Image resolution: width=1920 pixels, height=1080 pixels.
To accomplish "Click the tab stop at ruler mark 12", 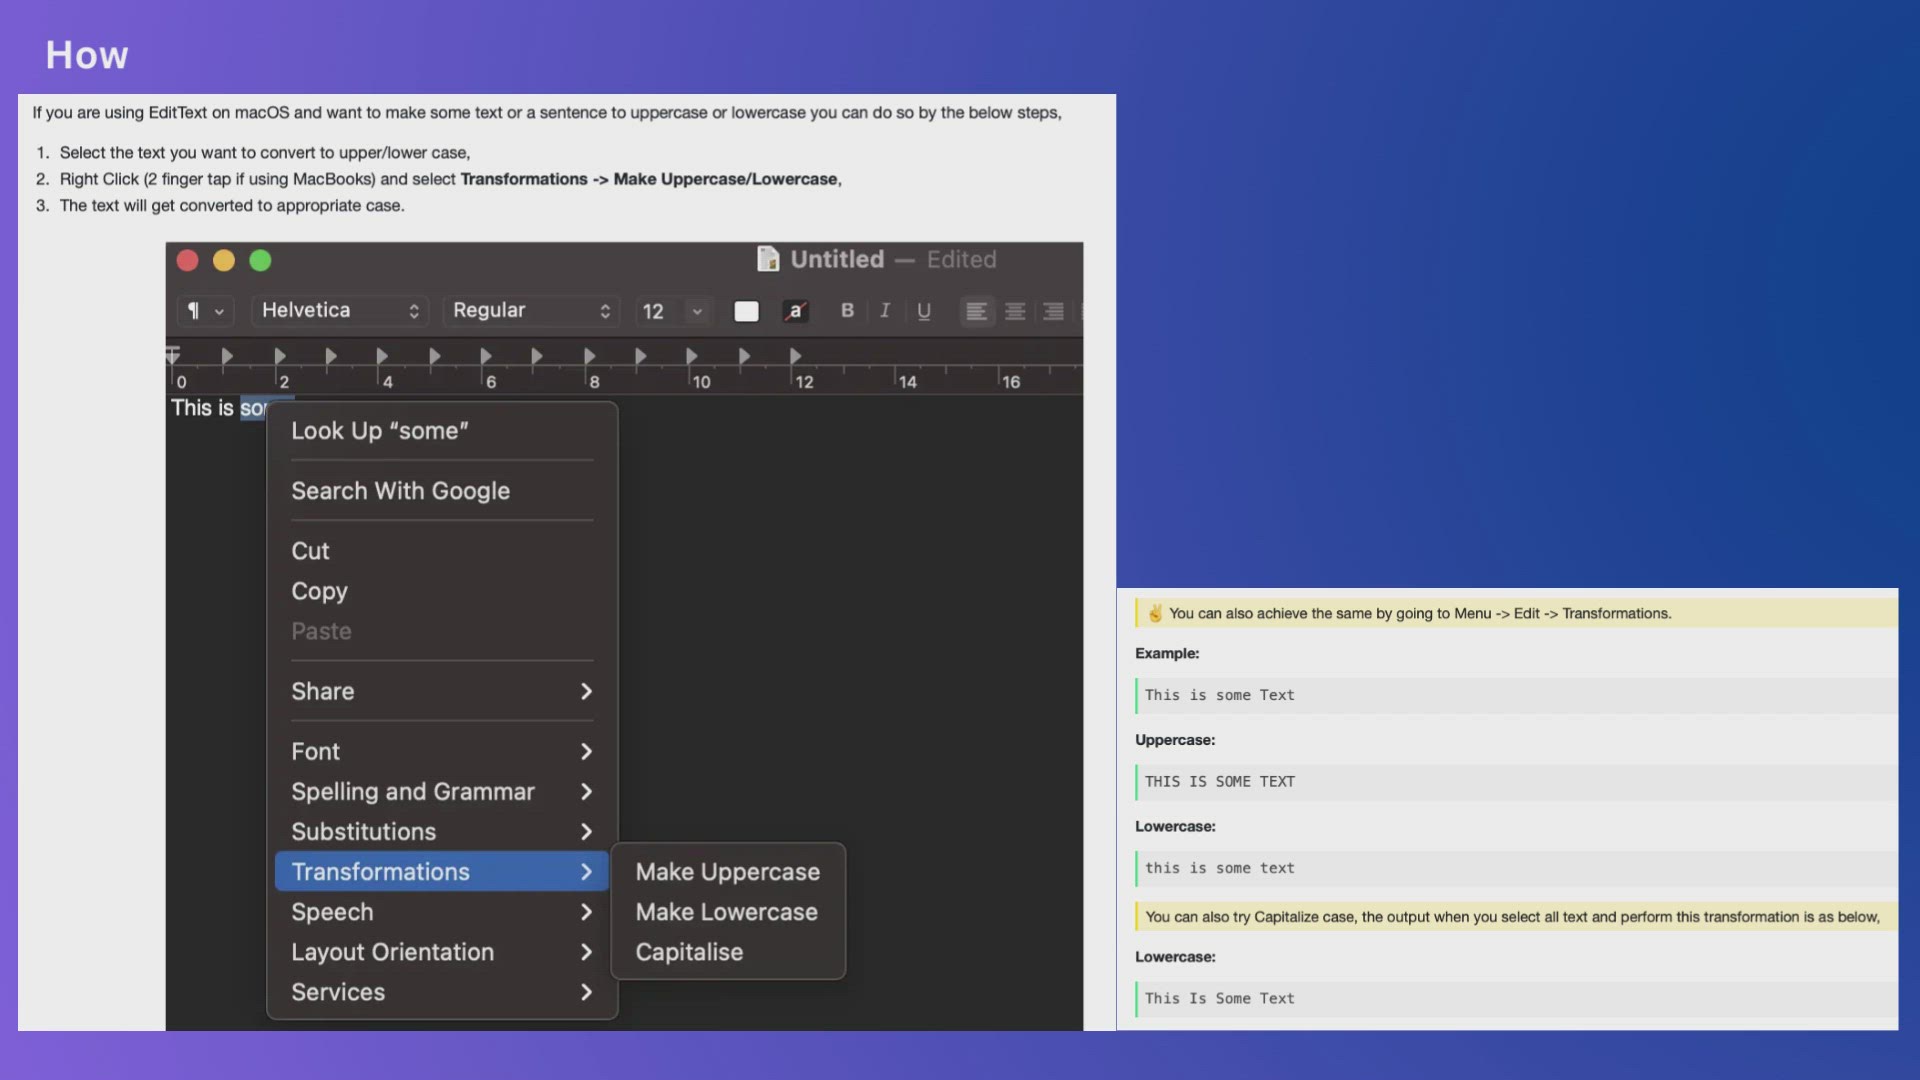I will click(x=795, y=356).
